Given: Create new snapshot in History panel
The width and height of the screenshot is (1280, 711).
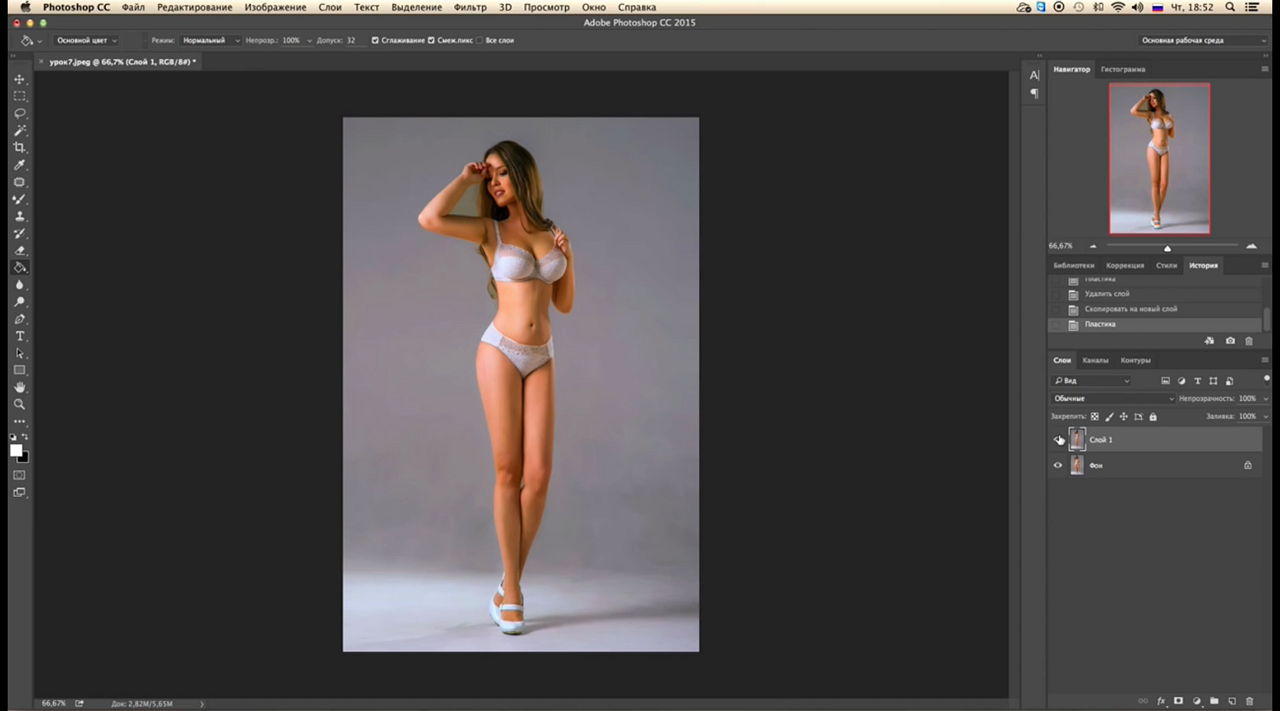Looking at the screenshot, I should (x=1230, y=341).
